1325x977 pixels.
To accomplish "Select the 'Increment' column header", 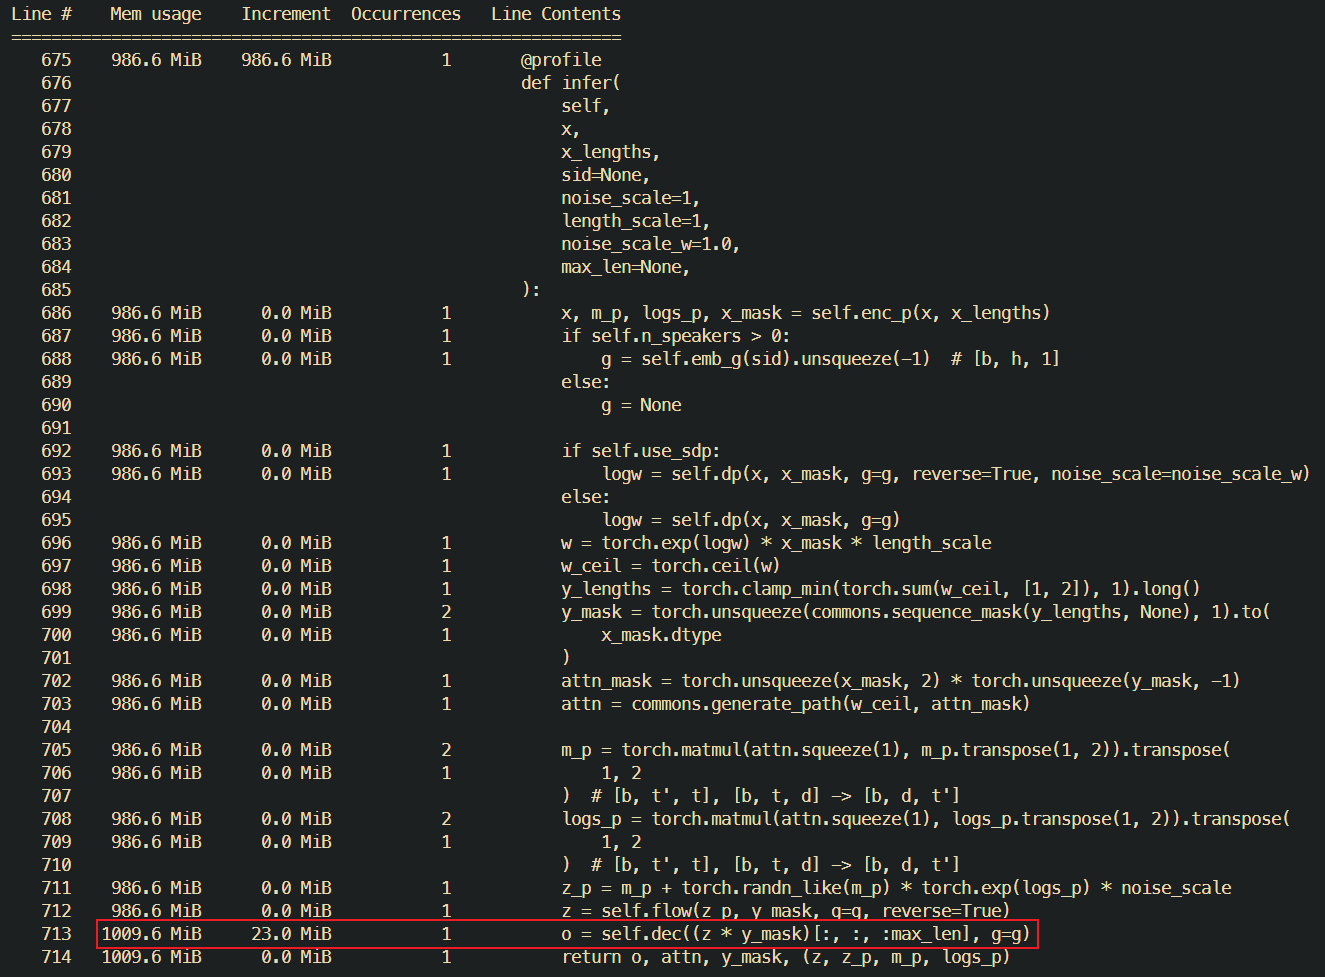I will [x=286, y=13].
